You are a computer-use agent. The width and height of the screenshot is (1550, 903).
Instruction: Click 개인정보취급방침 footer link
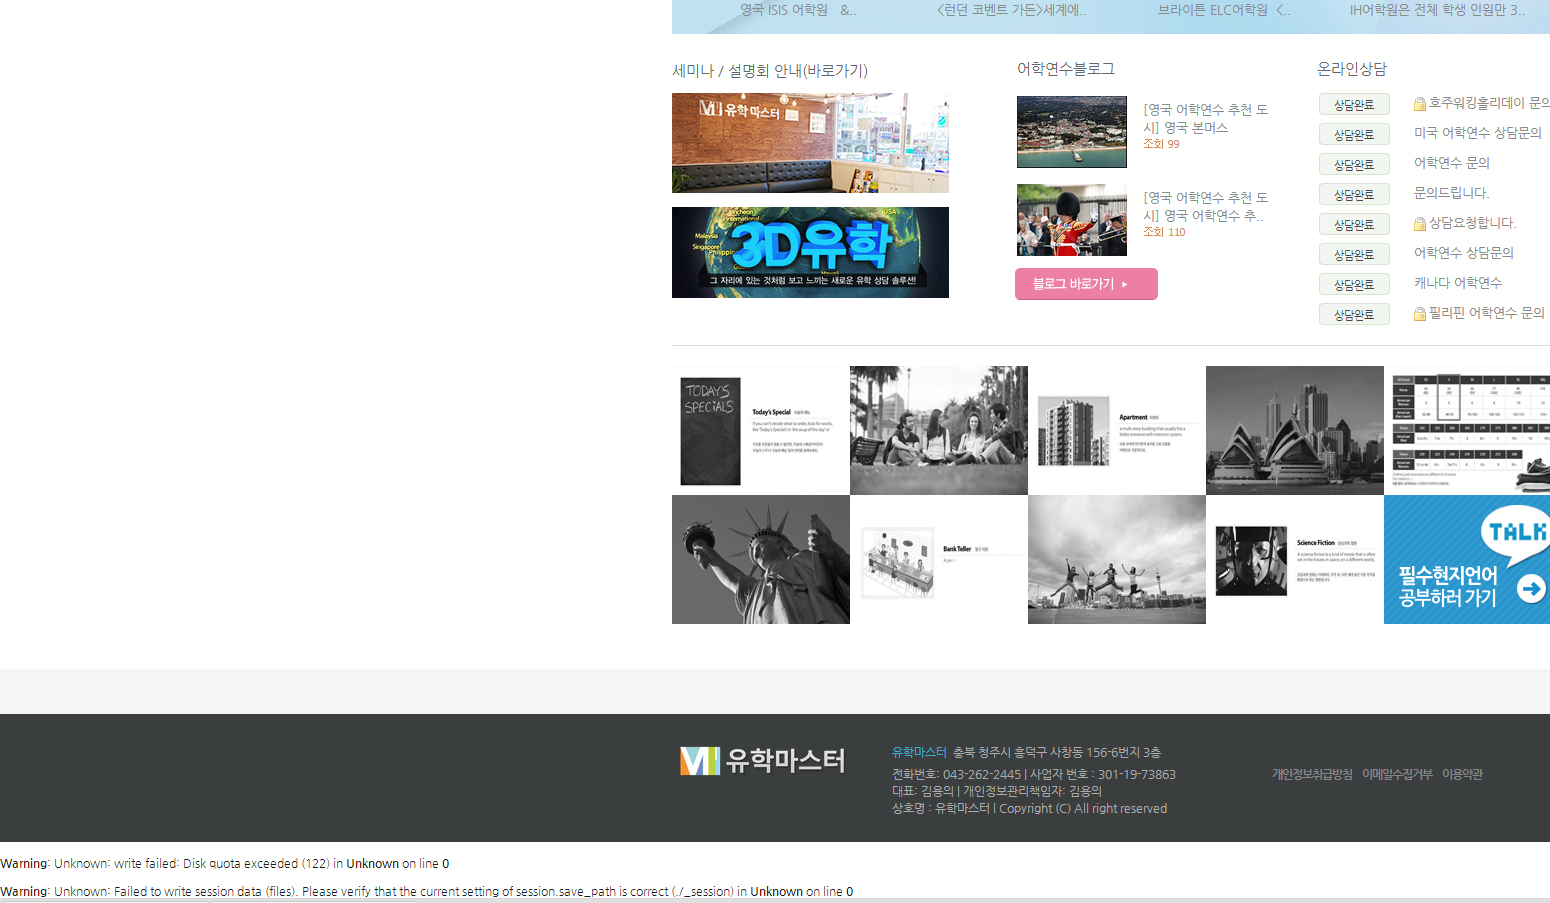(1311, 774)
